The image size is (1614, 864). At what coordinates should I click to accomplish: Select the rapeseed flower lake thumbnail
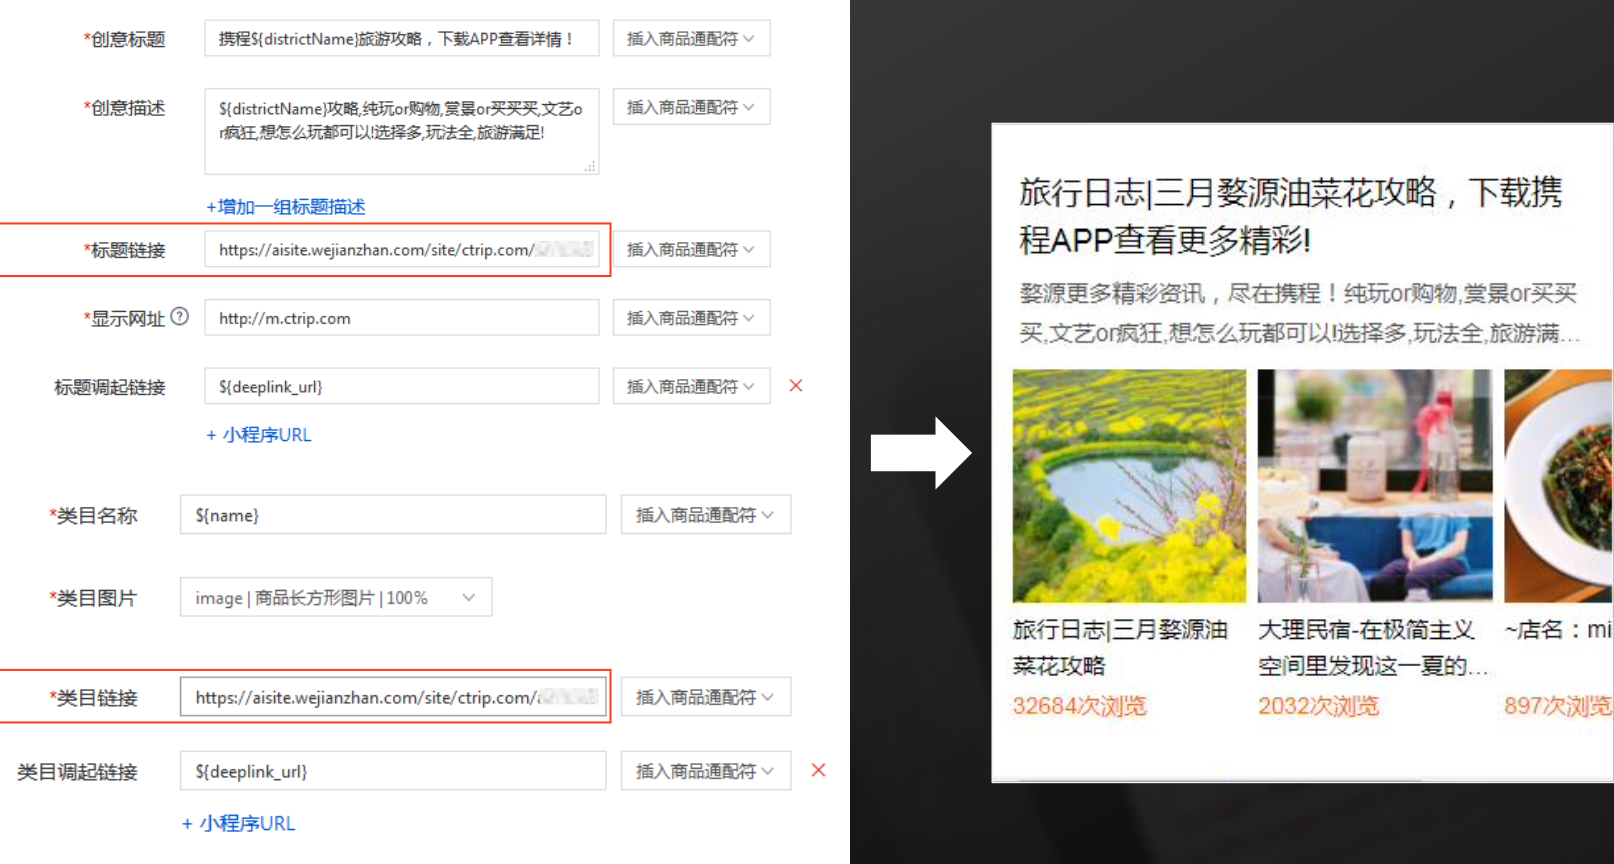(1129, 486)
